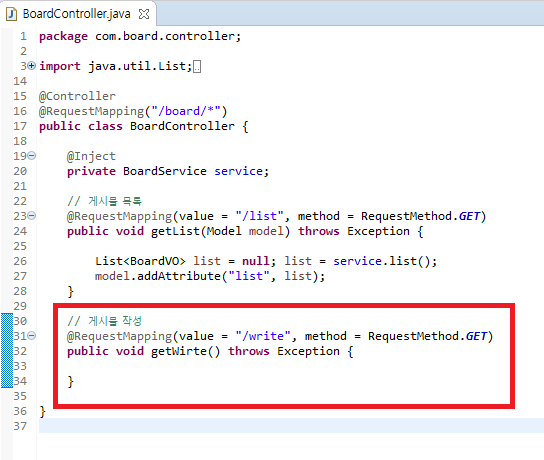Collapse the getList method at line 23
544x460 pixels.
point(32,215)
